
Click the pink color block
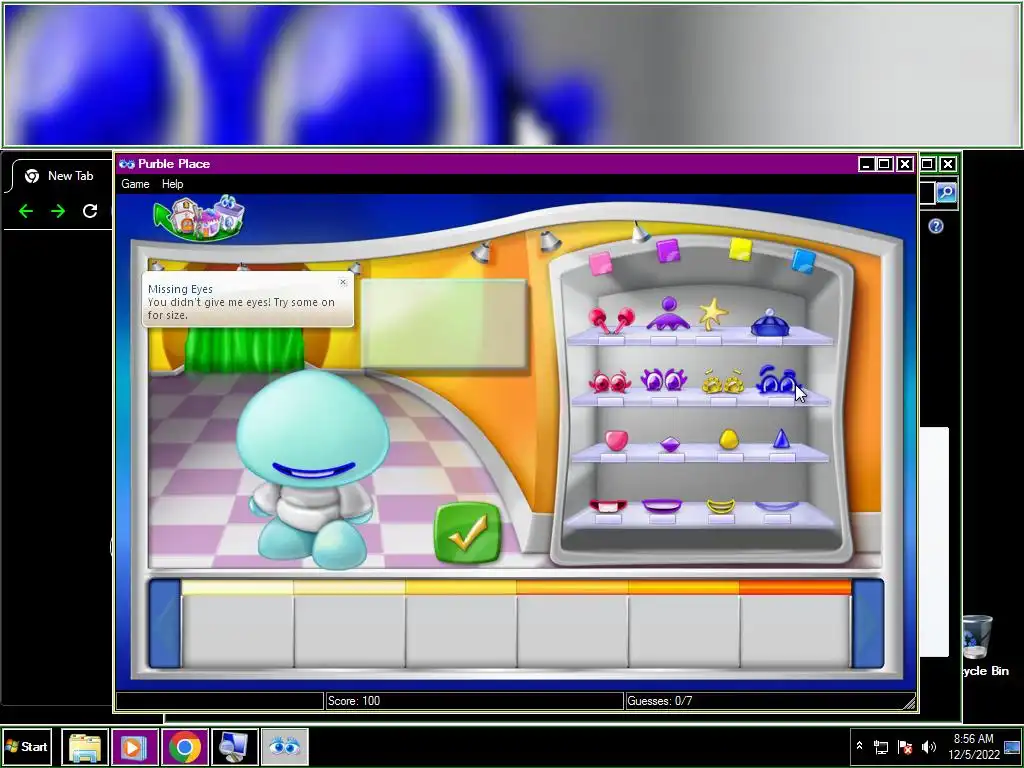pos(600,264)
